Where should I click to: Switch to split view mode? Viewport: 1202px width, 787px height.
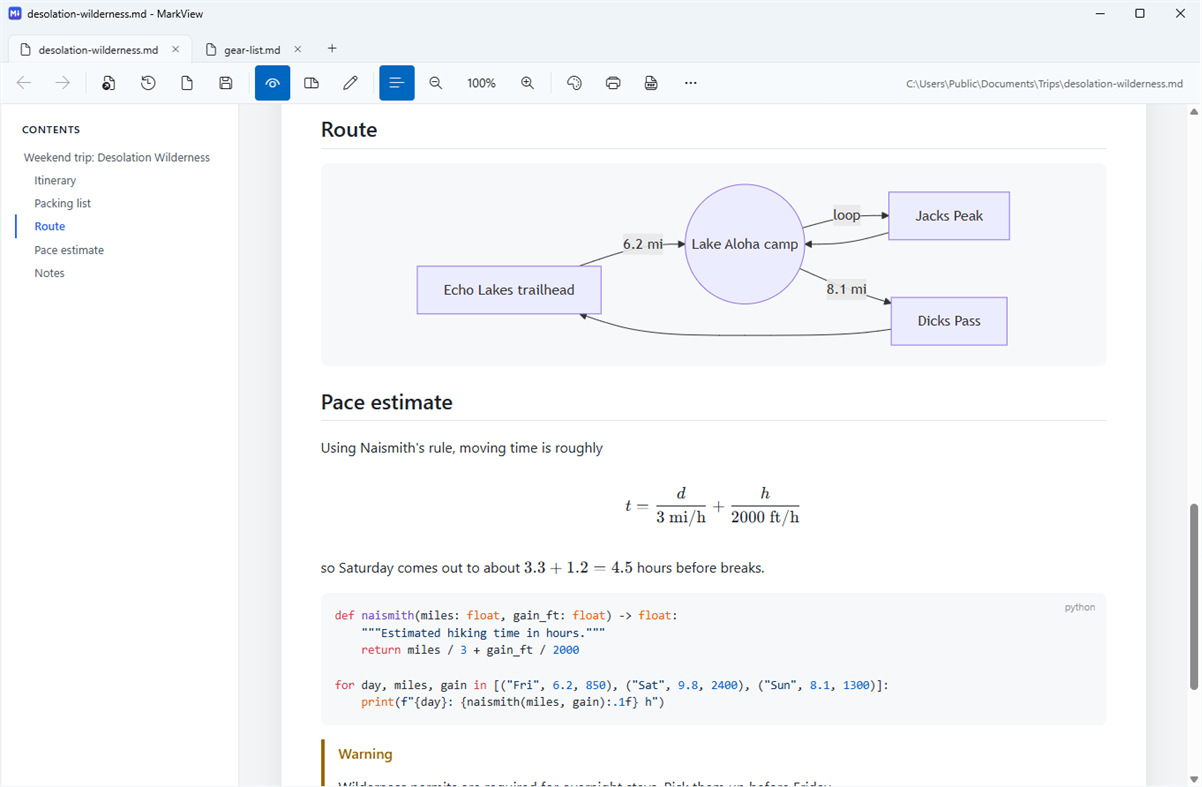pos(312,83)
